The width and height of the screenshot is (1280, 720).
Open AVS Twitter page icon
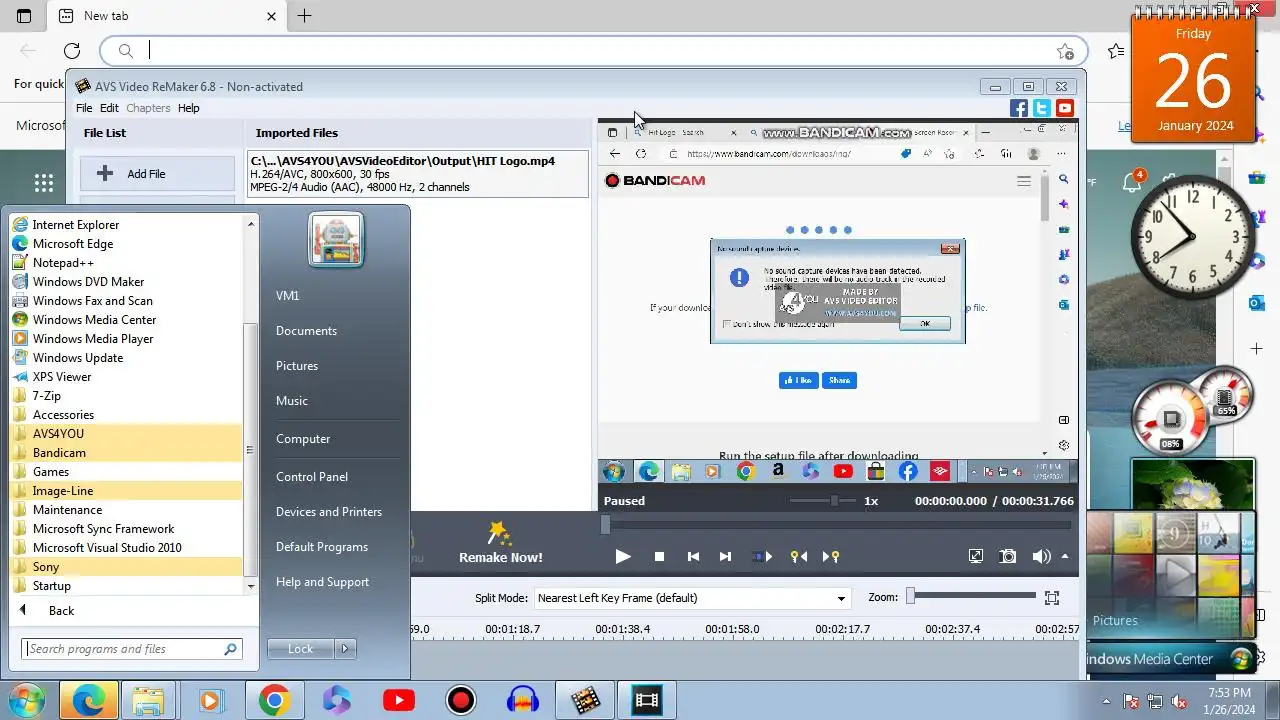tap(1042, 108)
